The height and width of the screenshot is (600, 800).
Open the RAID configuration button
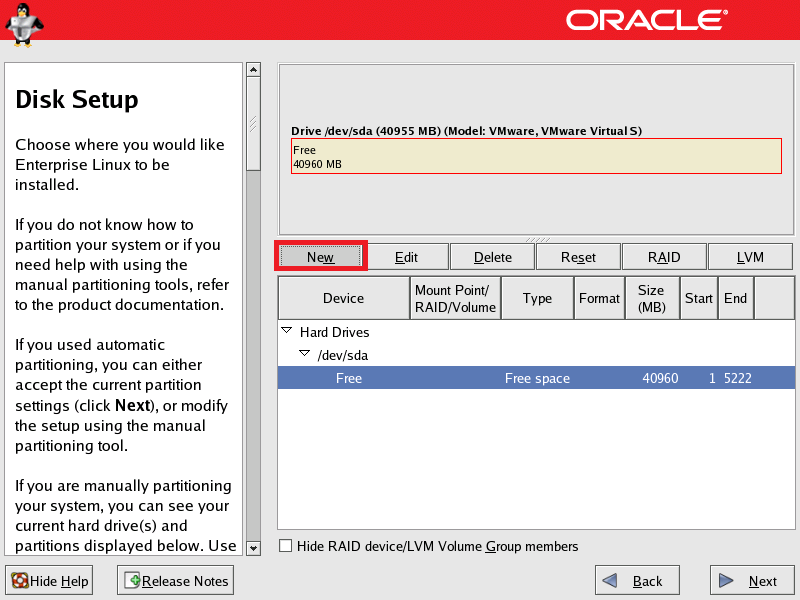click(x=664, y=257)
